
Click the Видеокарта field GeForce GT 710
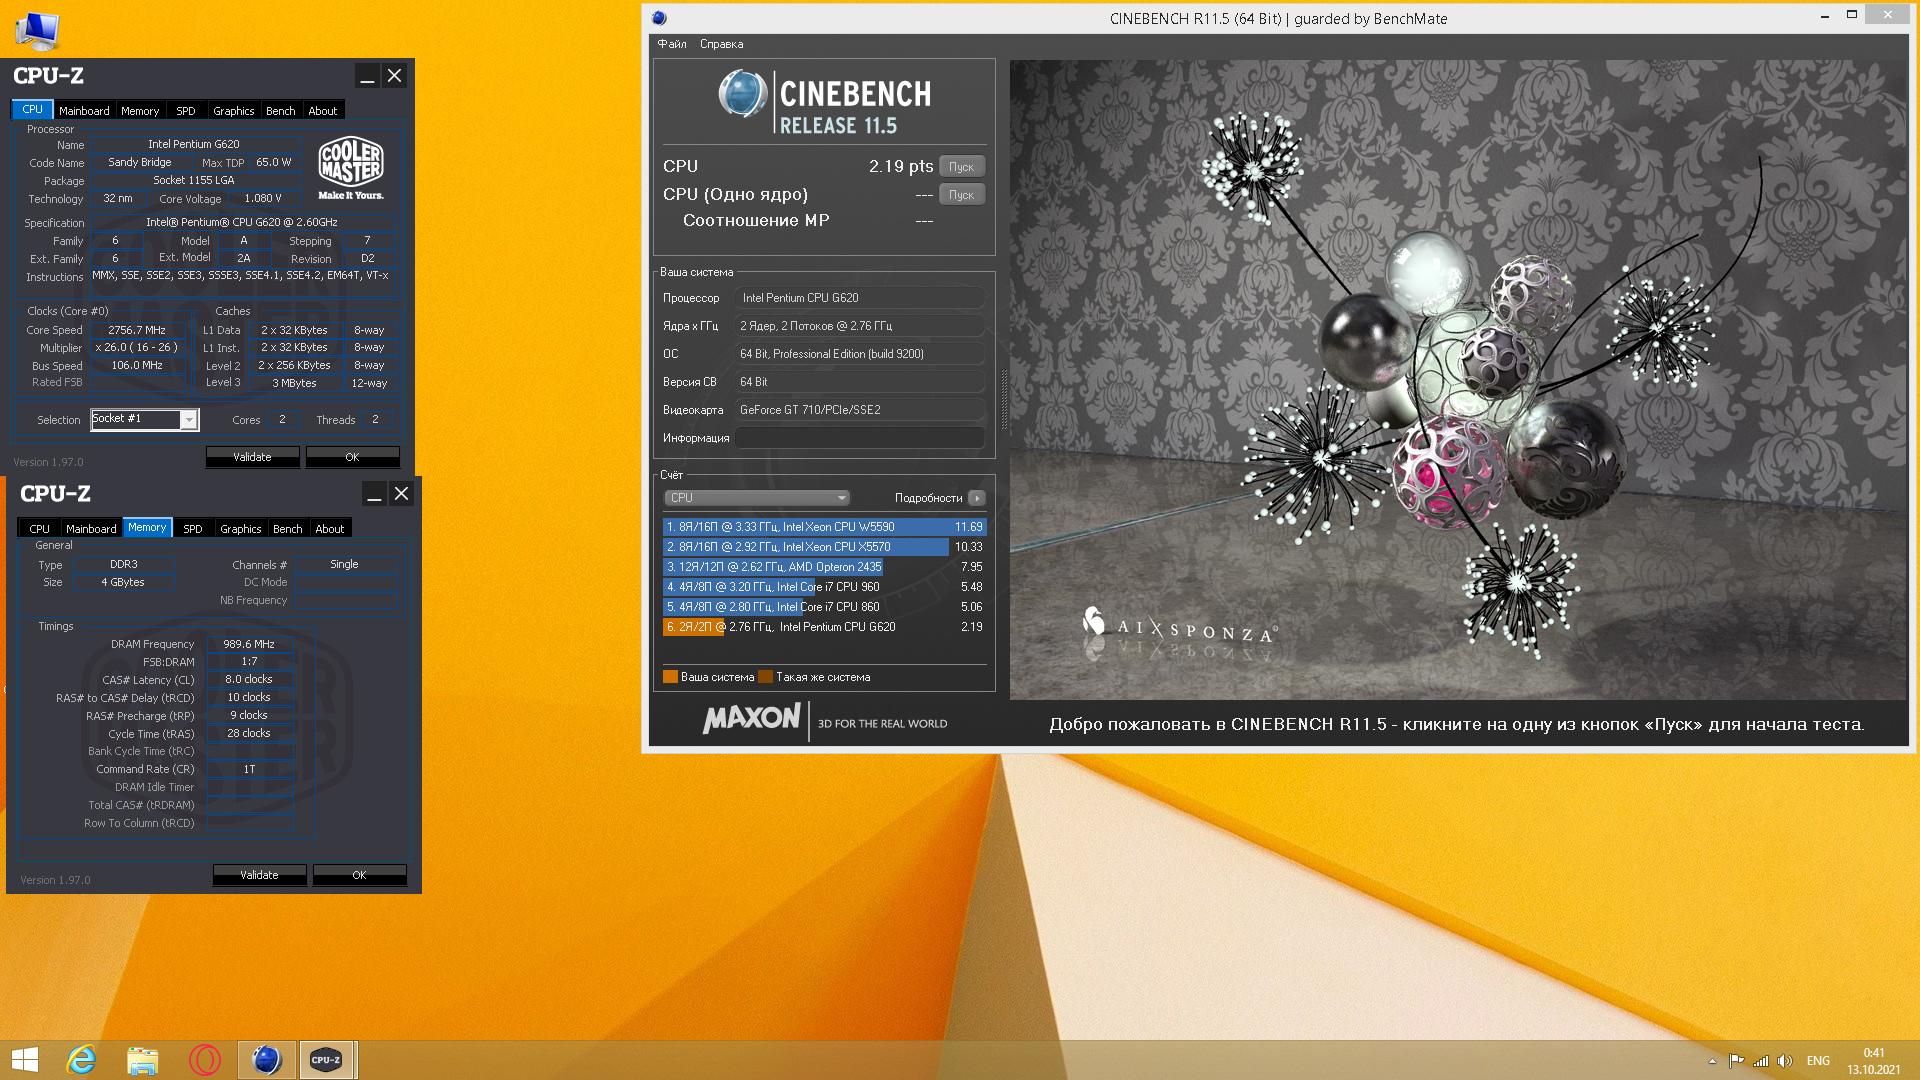click(x=860, y=410)
